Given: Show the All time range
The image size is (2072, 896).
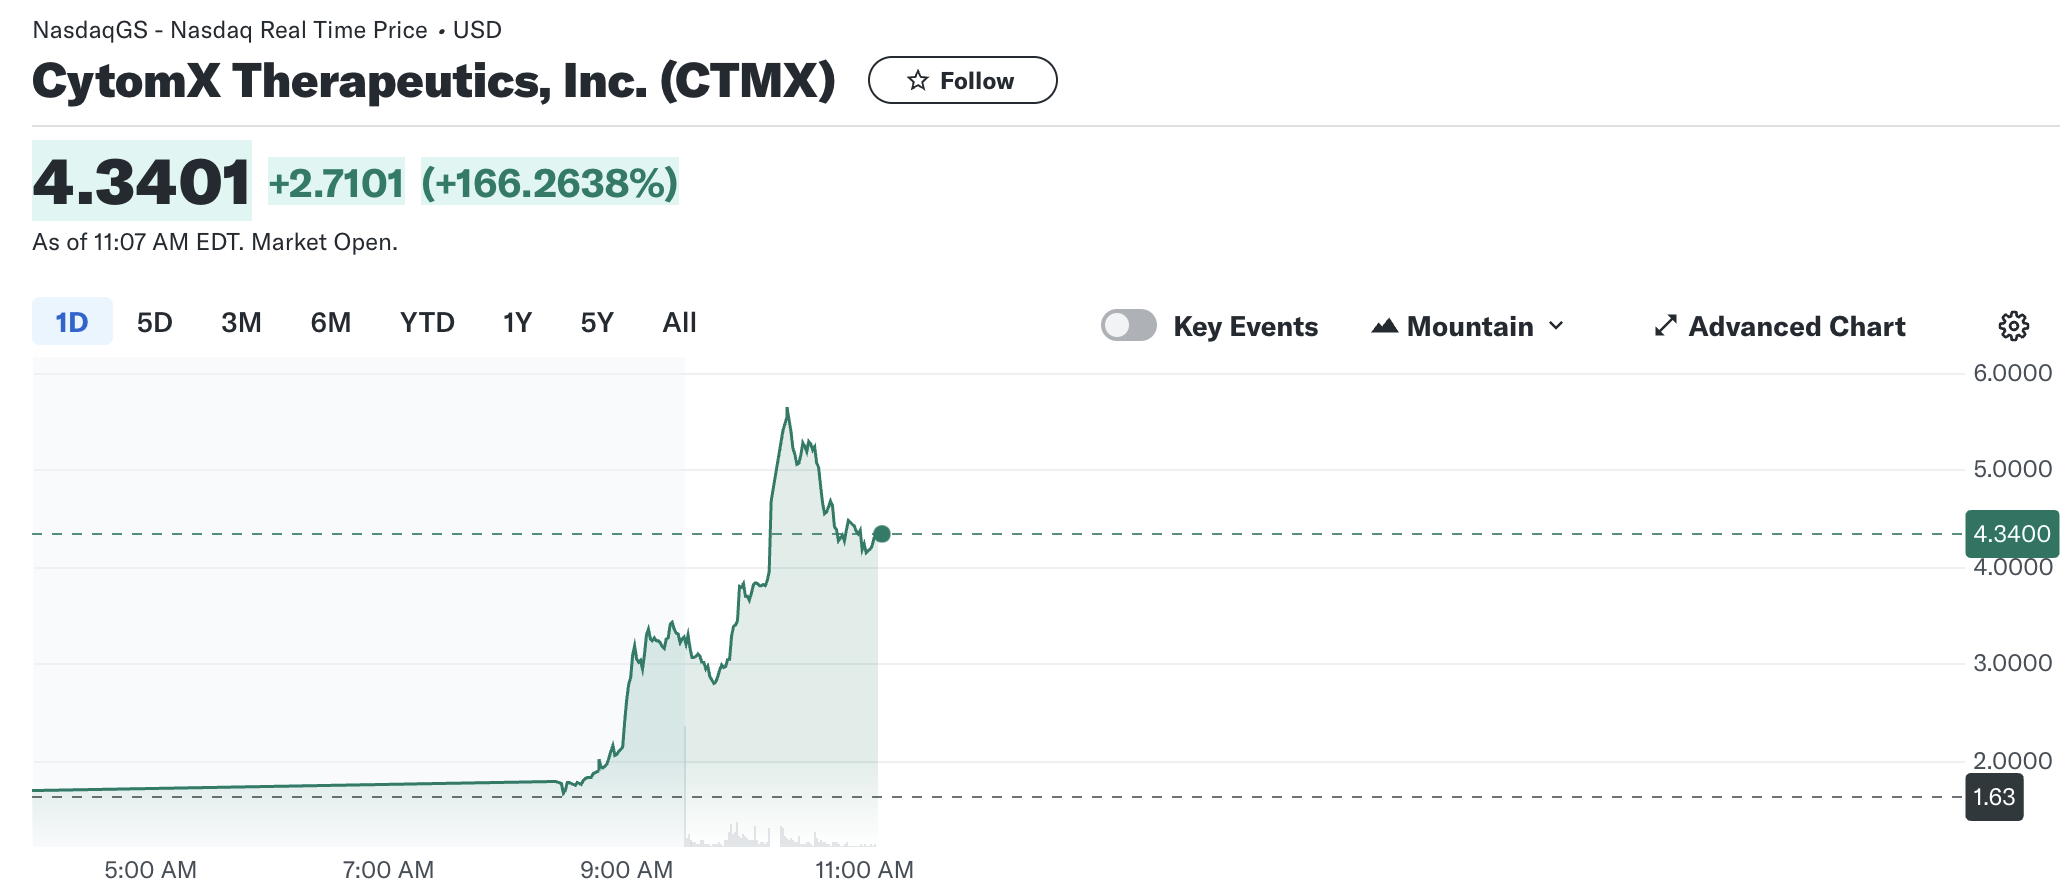Looking at the screenshot, I should (x=679, y=322).
